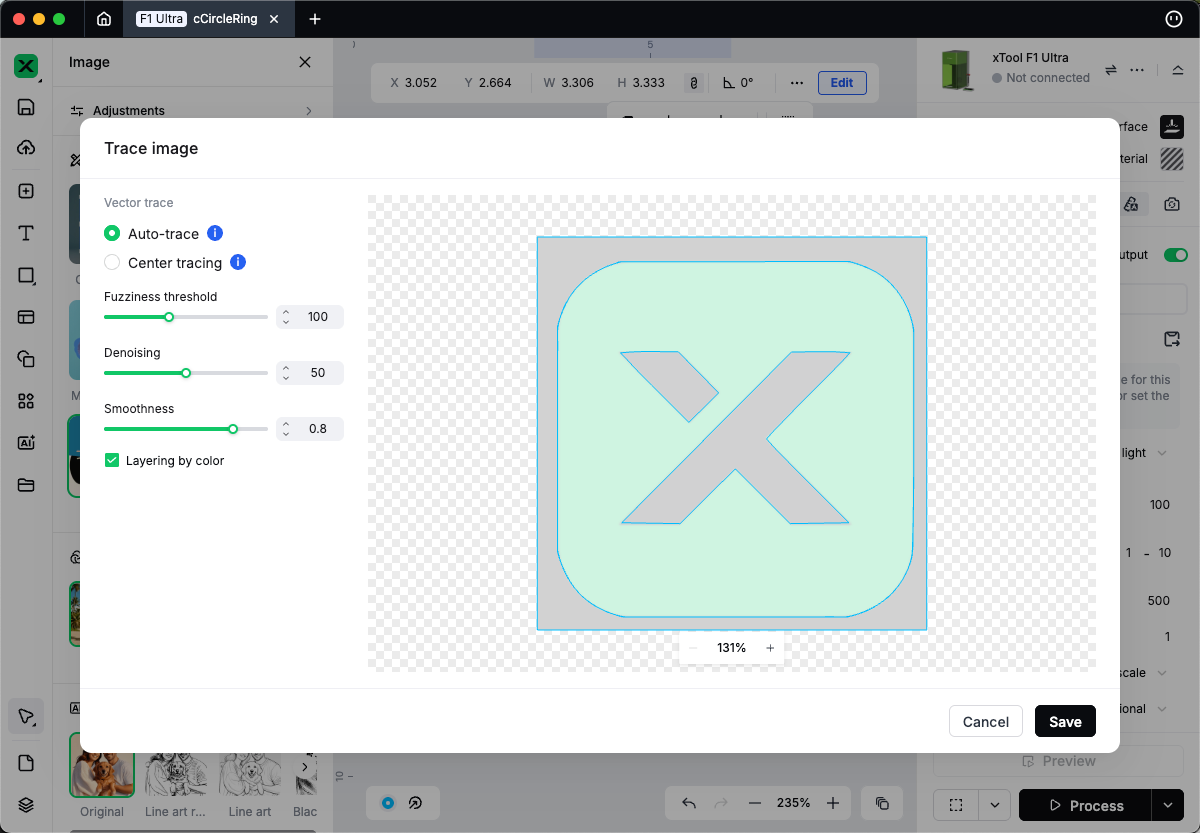Increment the Fuzziness threshold stepper
This screenshot has width=1200, height=833.
[286, 312]
